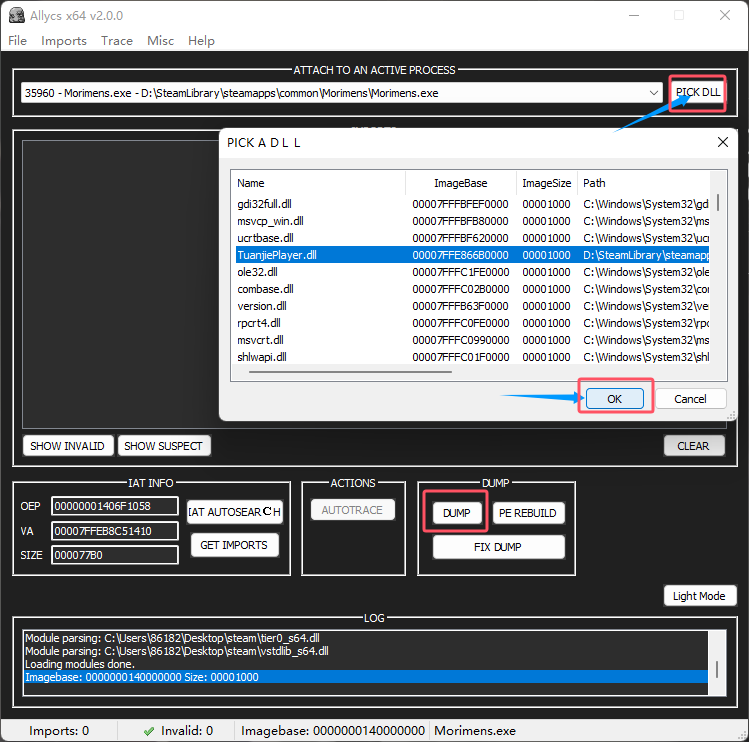The height and width of the screenshot is (742, 749).
Task: Click the SIZE input field
Action: coord(115,555)
